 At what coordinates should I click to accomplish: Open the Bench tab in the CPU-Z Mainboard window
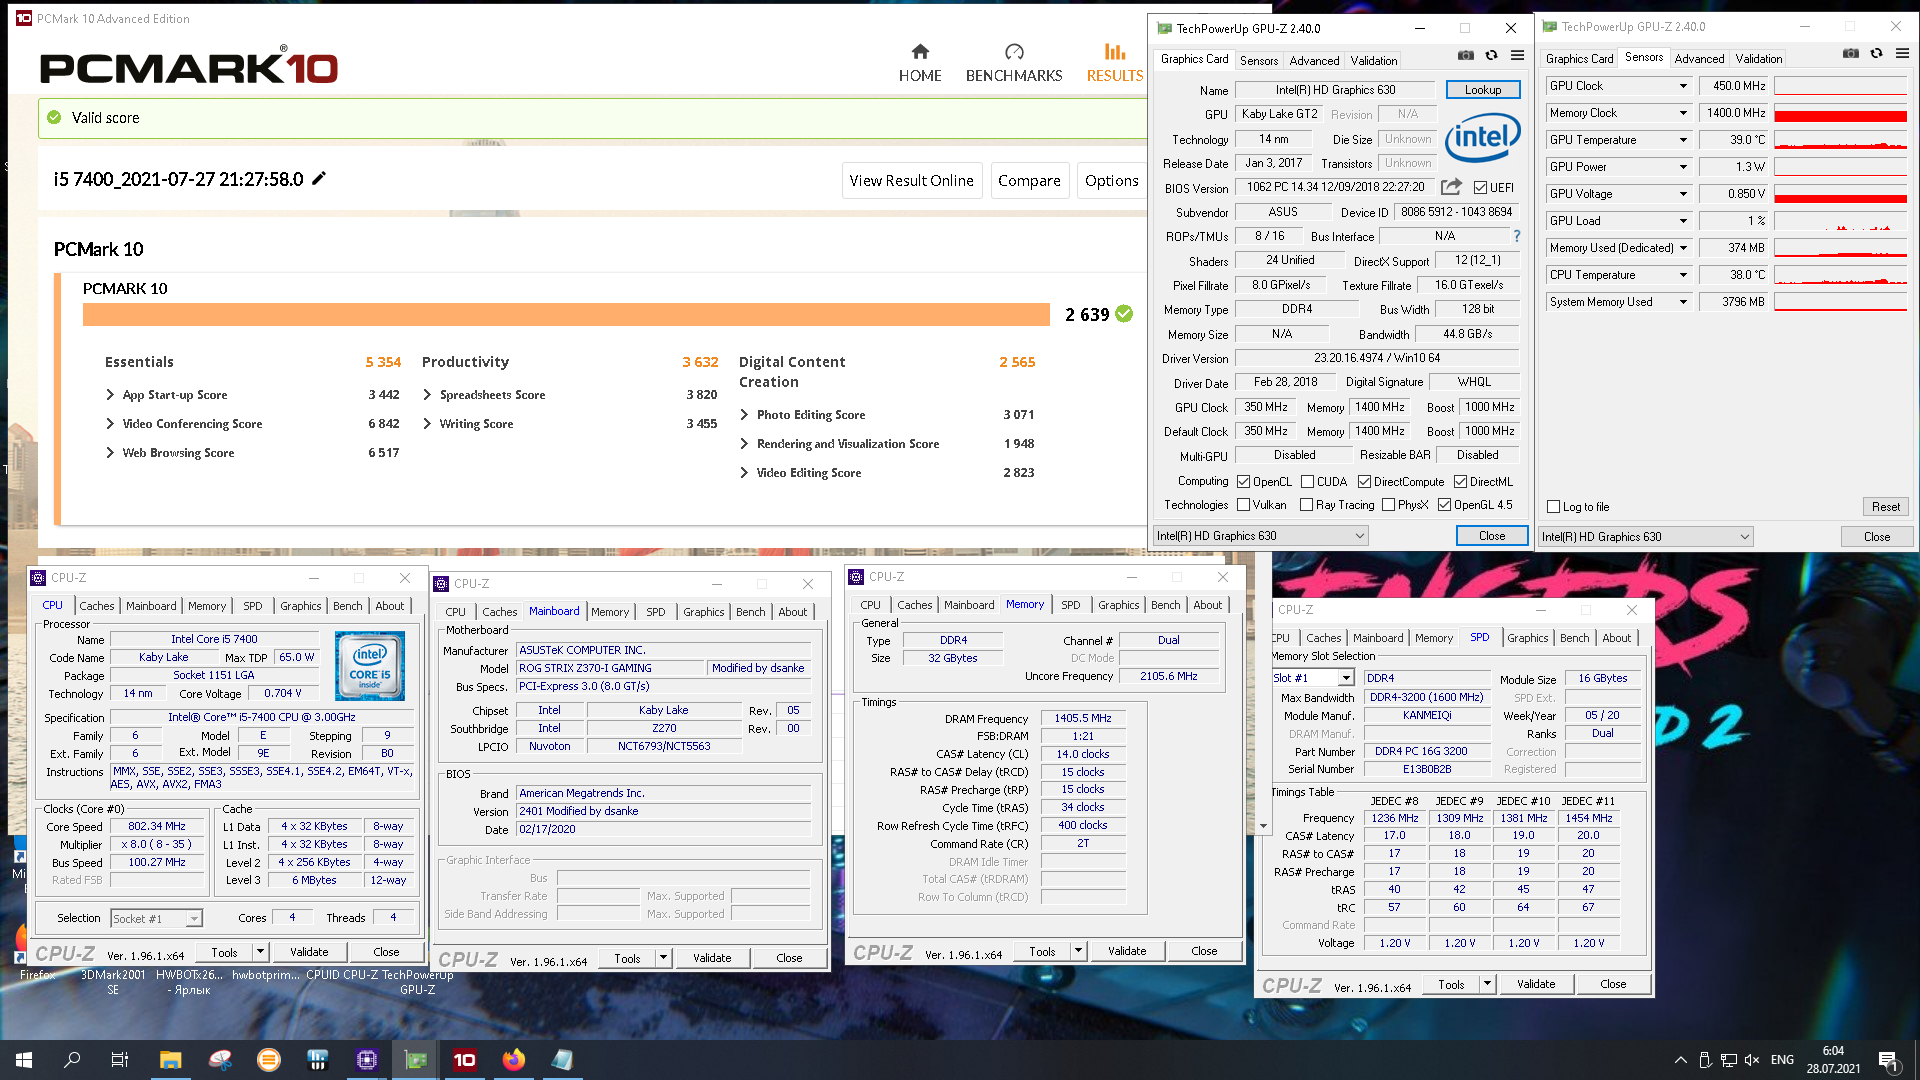[751, 612]
